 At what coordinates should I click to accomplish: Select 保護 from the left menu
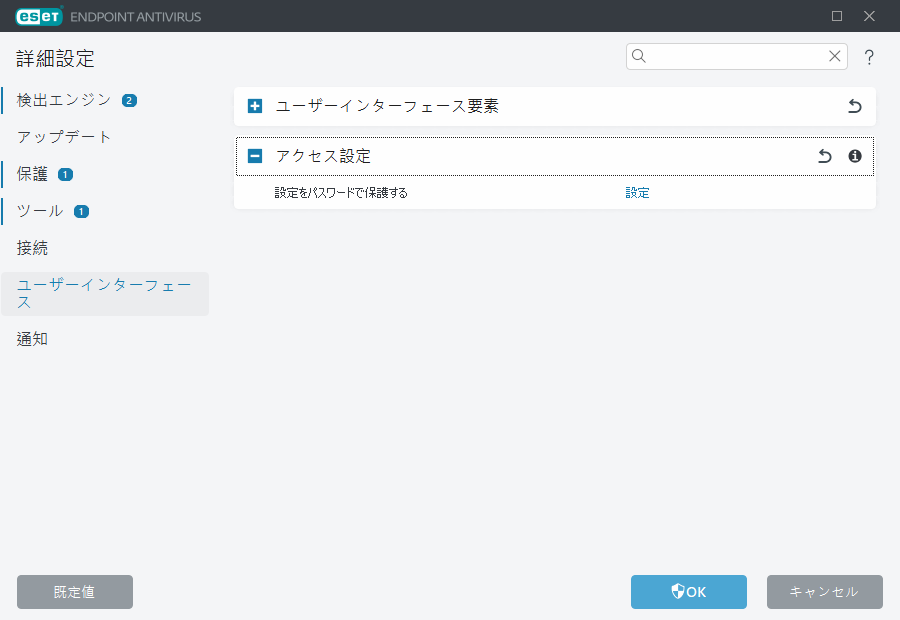[x=32, y=174]
